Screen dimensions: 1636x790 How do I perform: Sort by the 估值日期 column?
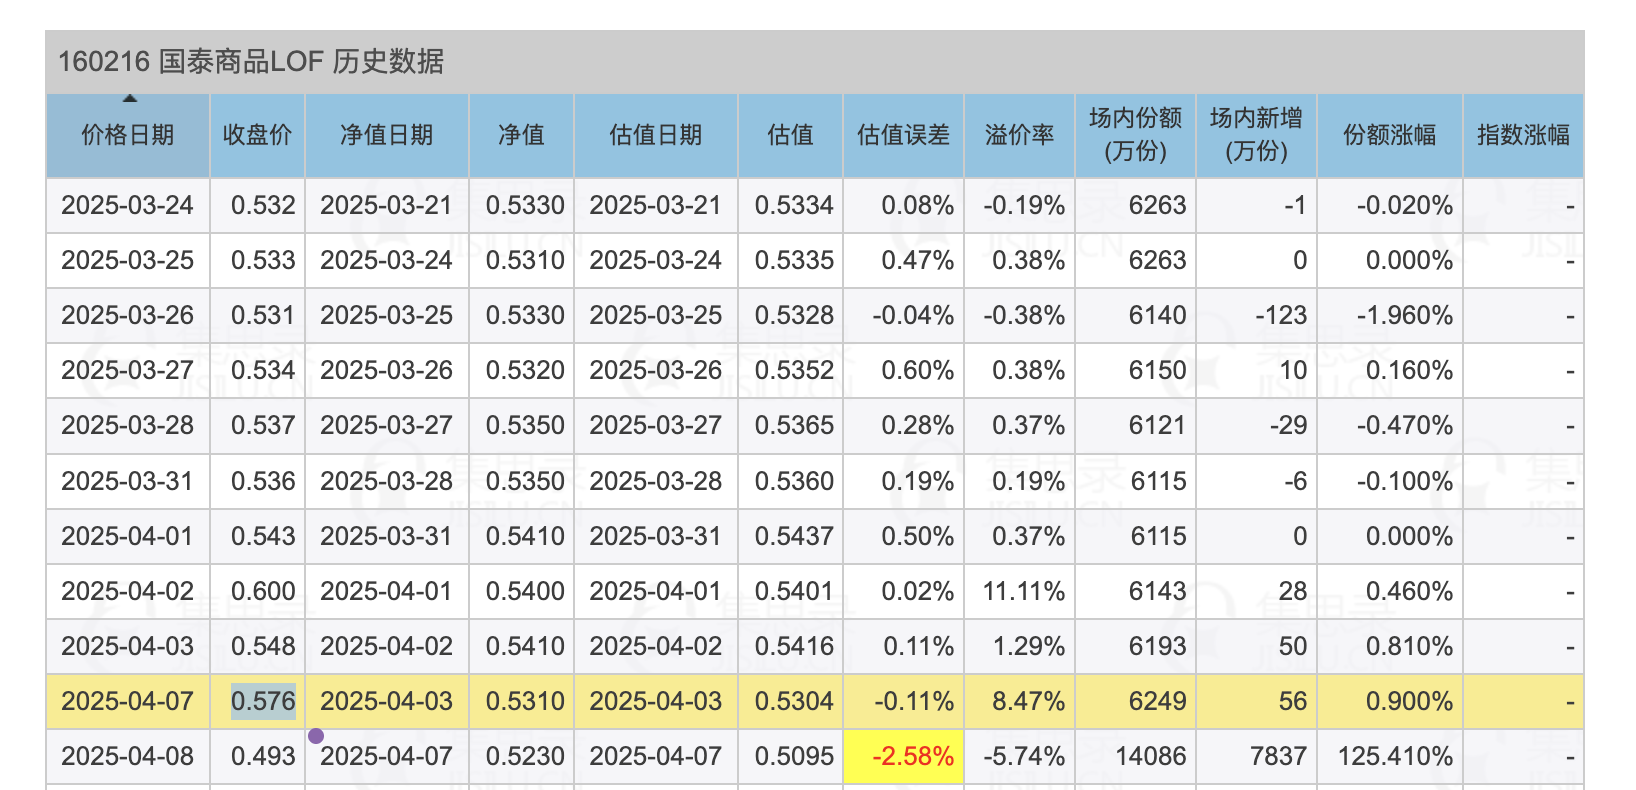tap(655, 136)
